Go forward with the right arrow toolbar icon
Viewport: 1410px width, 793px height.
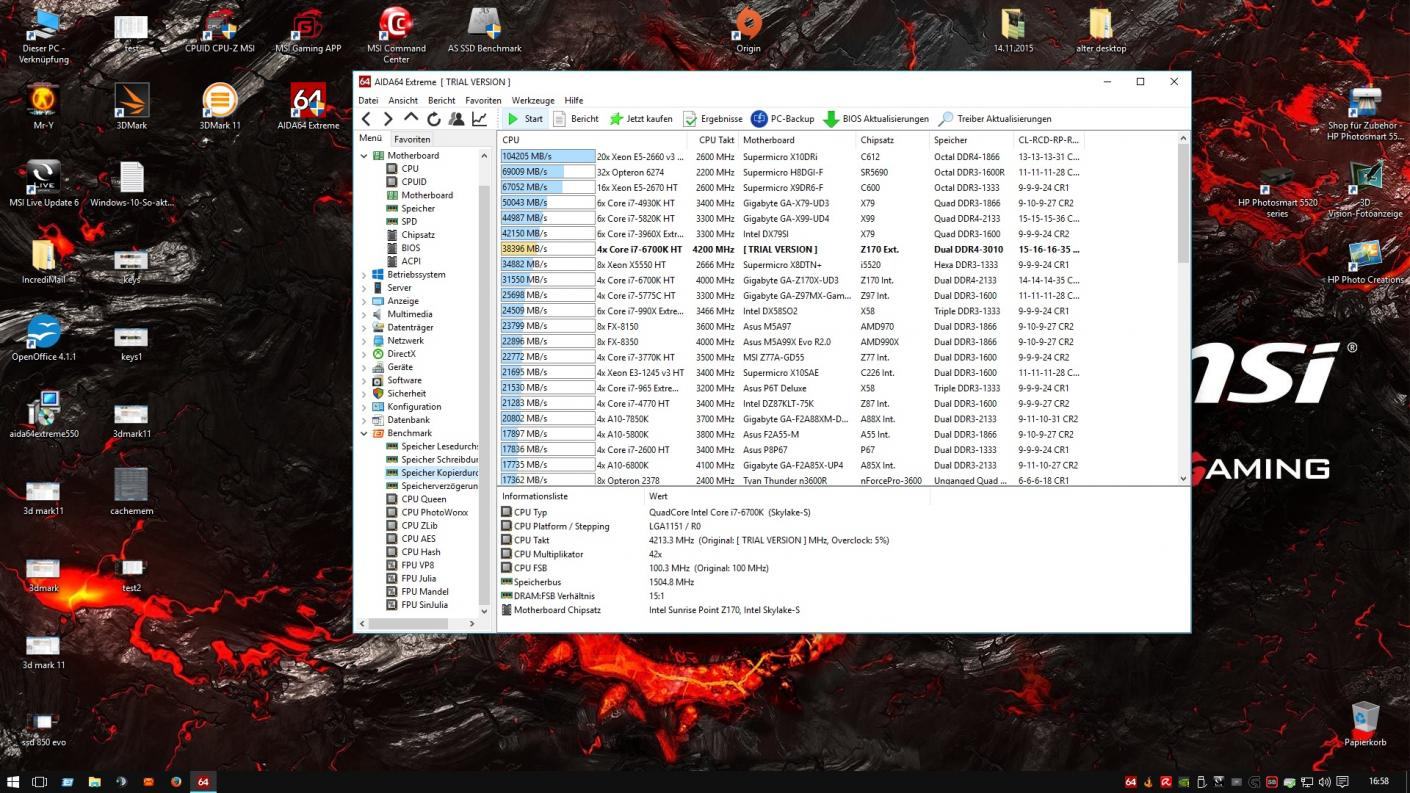[388, 119]
